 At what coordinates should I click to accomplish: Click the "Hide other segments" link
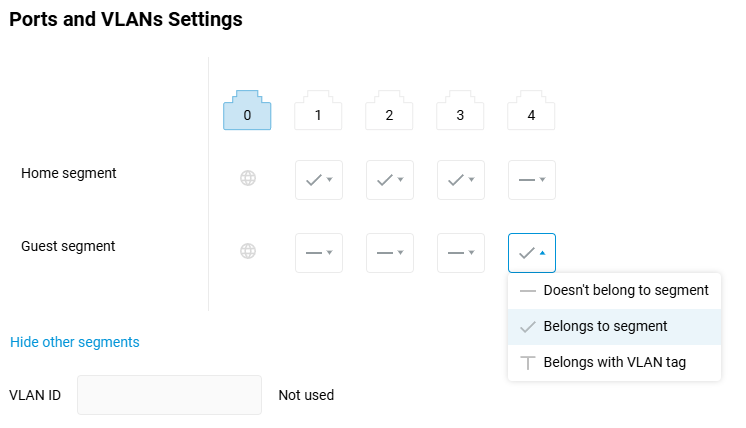(75, 342)
